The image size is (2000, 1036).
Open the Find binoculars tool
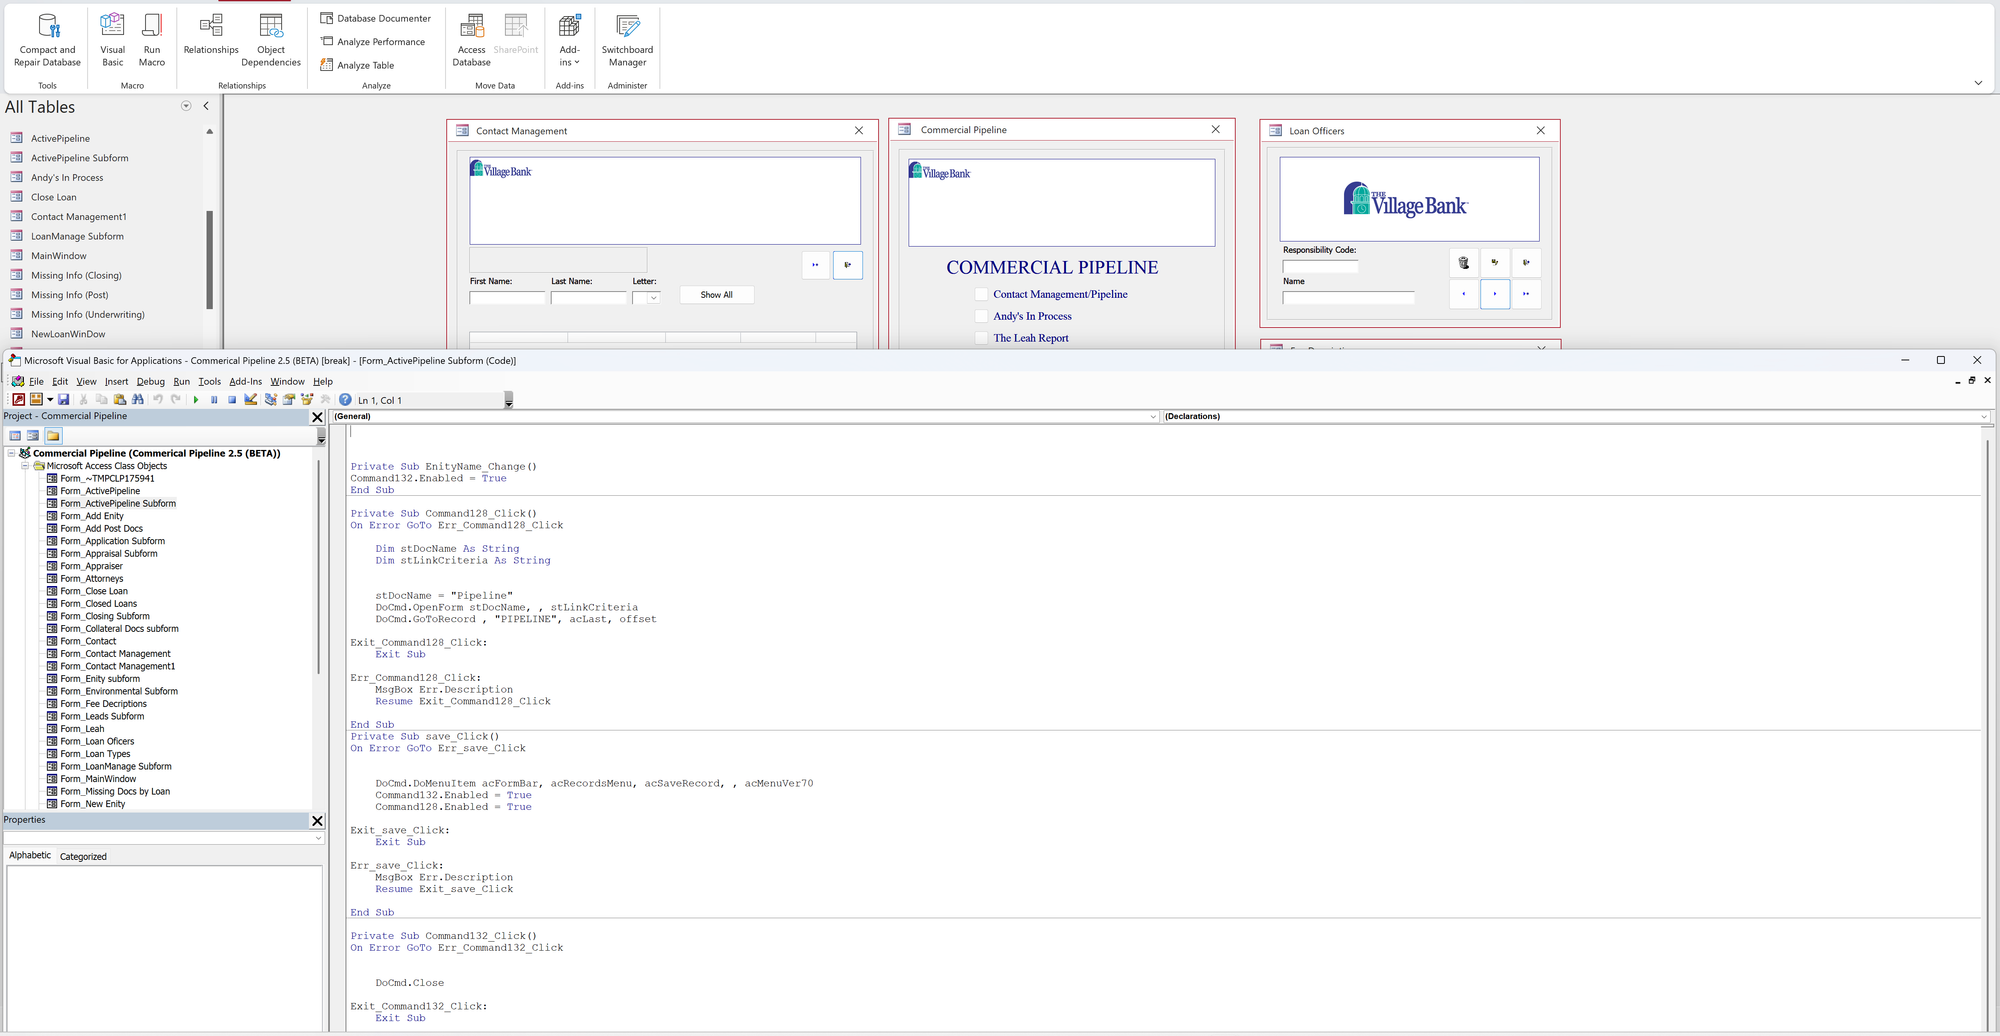[x=138, y=400]
